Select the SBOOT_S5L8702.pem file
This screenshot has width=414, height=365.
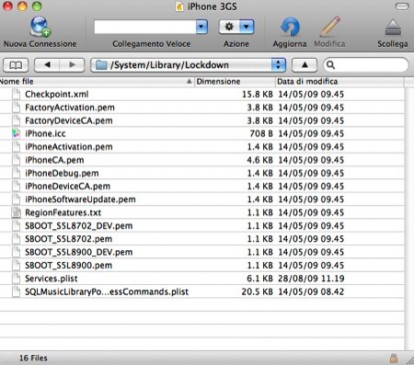(x=68, y=239)
